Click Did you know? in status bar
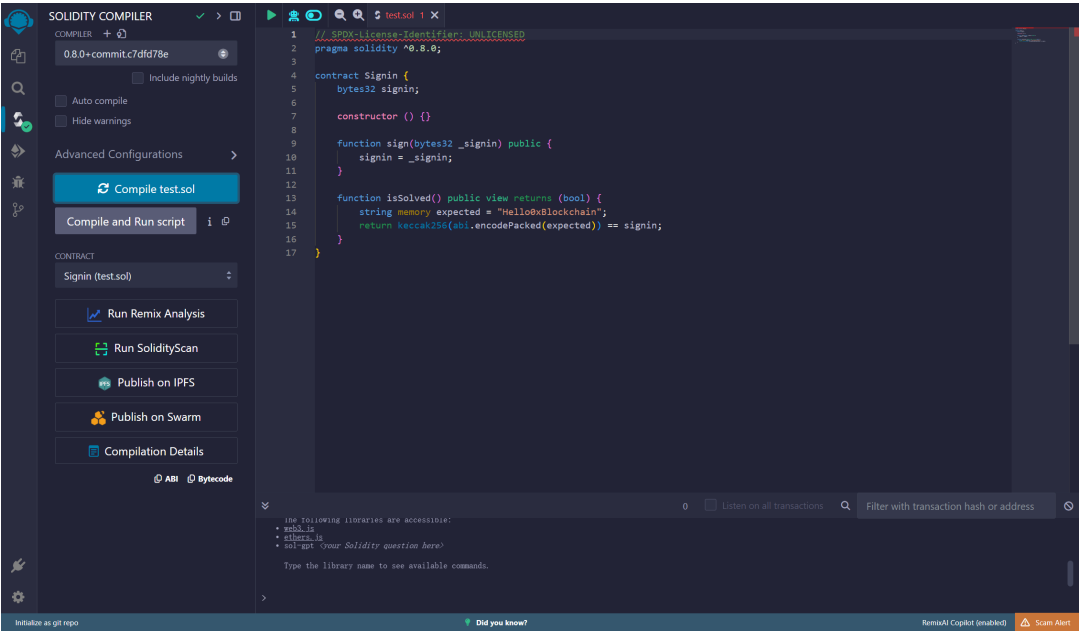 (496, 623)
